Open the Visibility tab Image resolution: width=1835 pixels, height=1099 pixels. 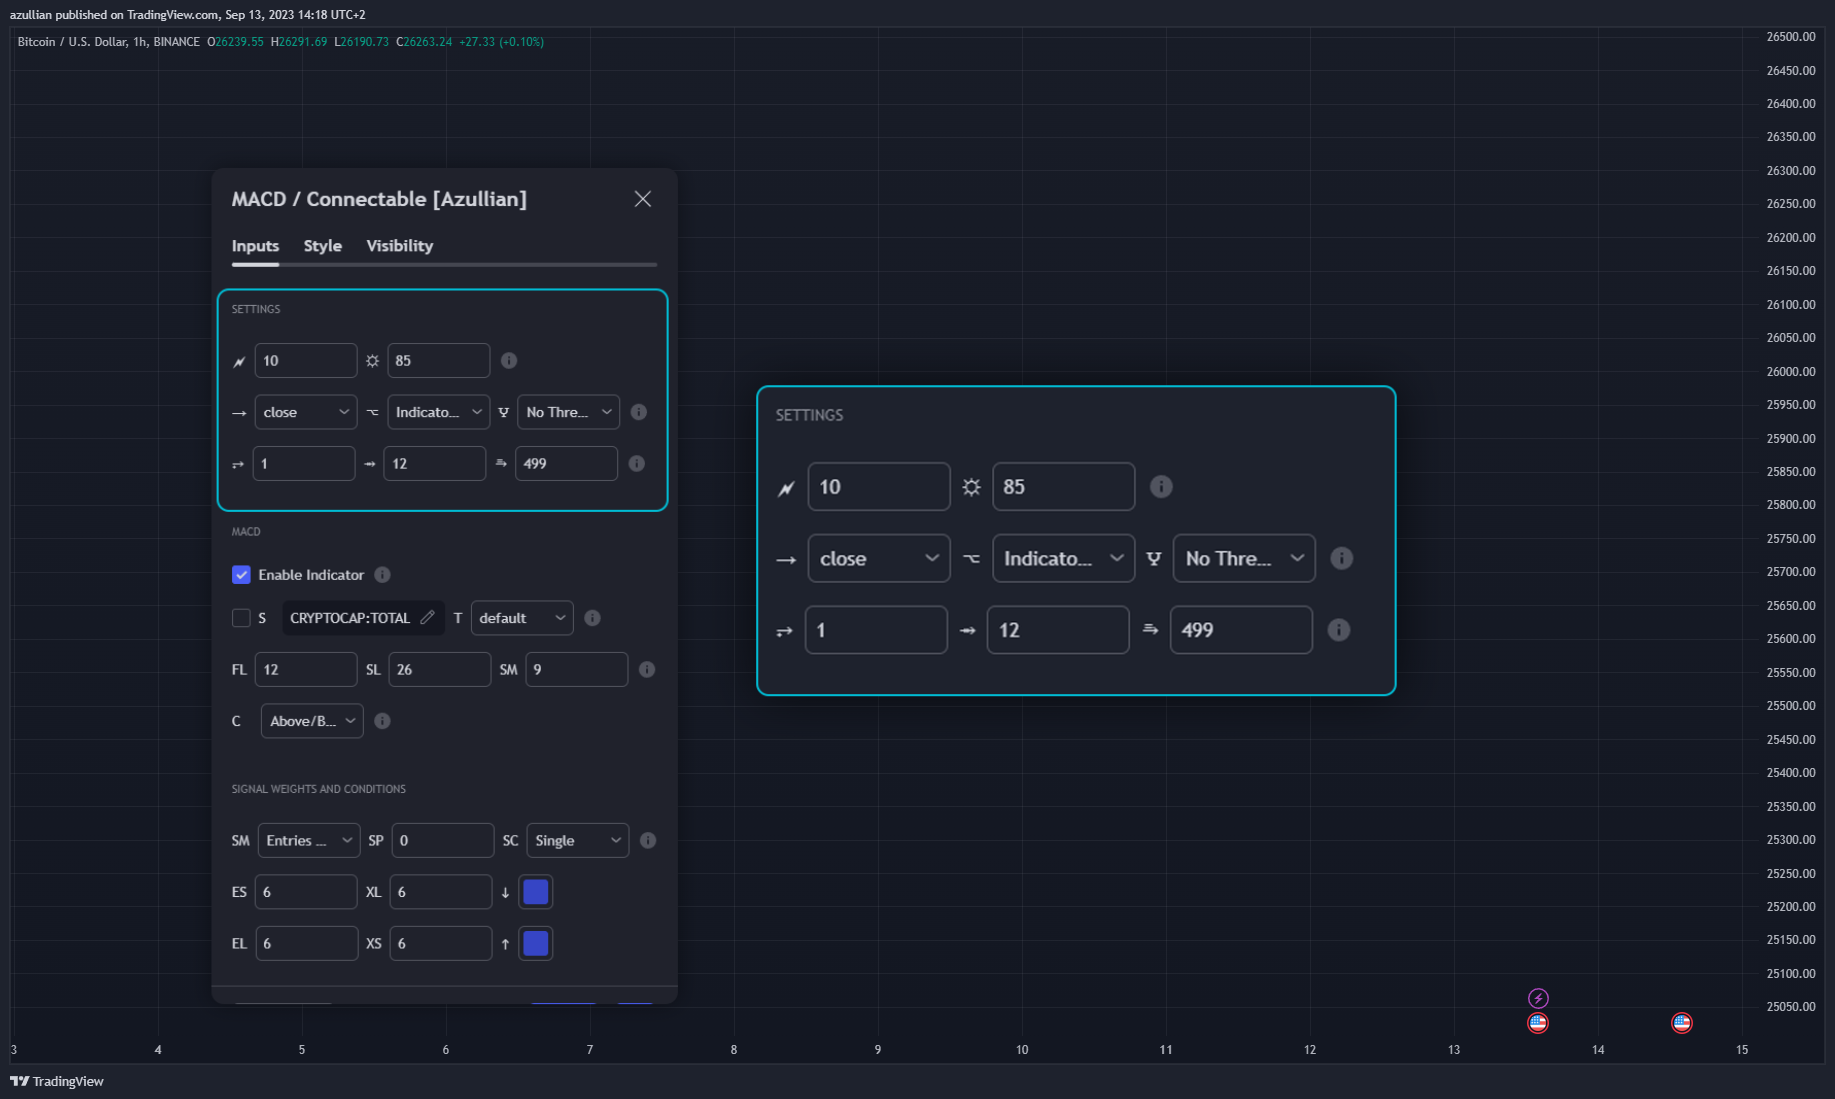tap(399, 246)
